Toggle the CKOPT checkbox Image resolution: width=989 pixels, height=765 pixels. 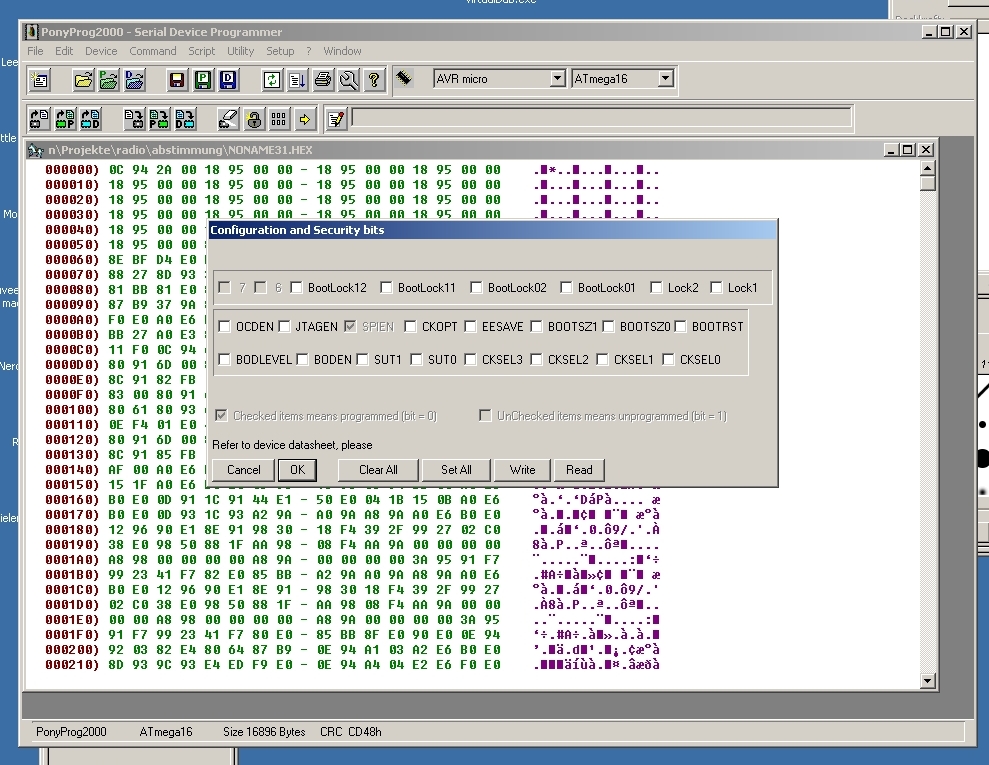411,327
